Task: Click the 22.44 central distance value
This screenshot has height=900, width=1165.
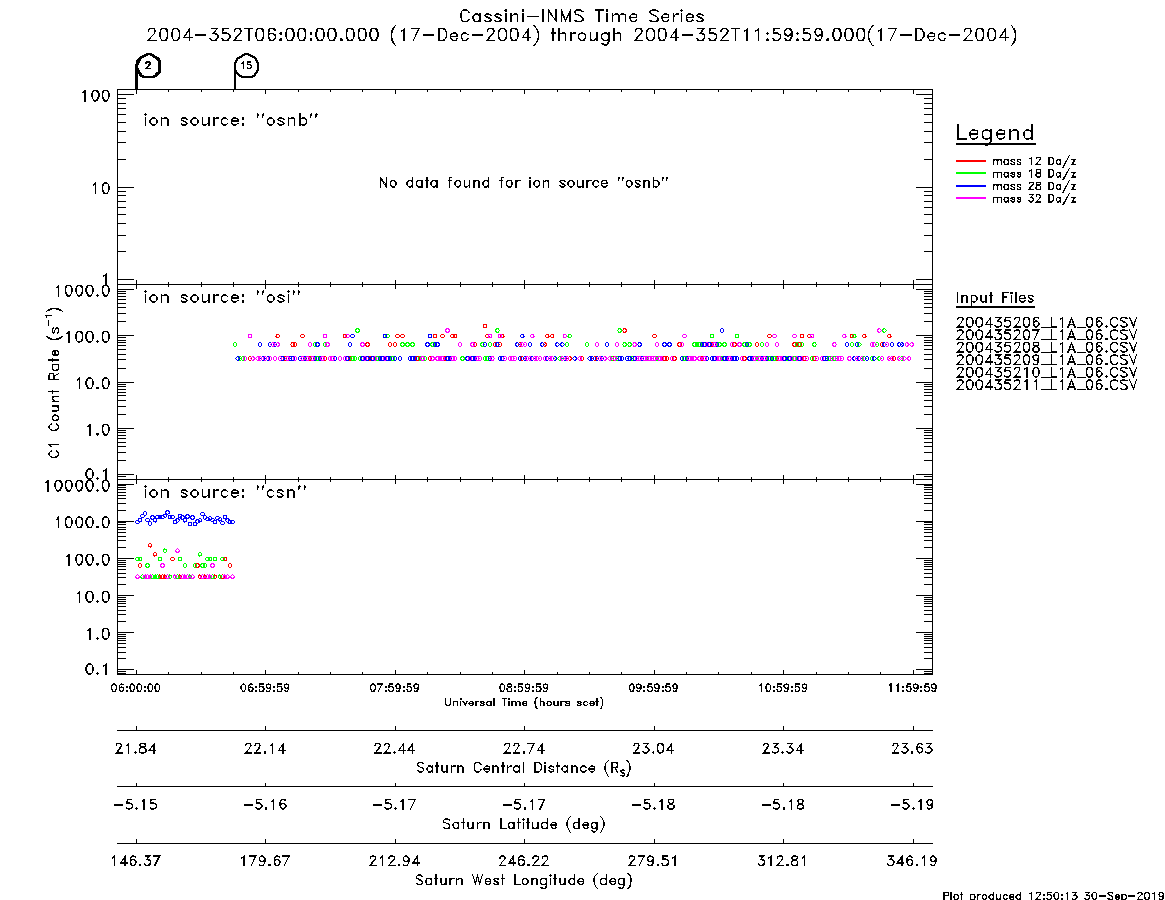Action: point(395,748)
